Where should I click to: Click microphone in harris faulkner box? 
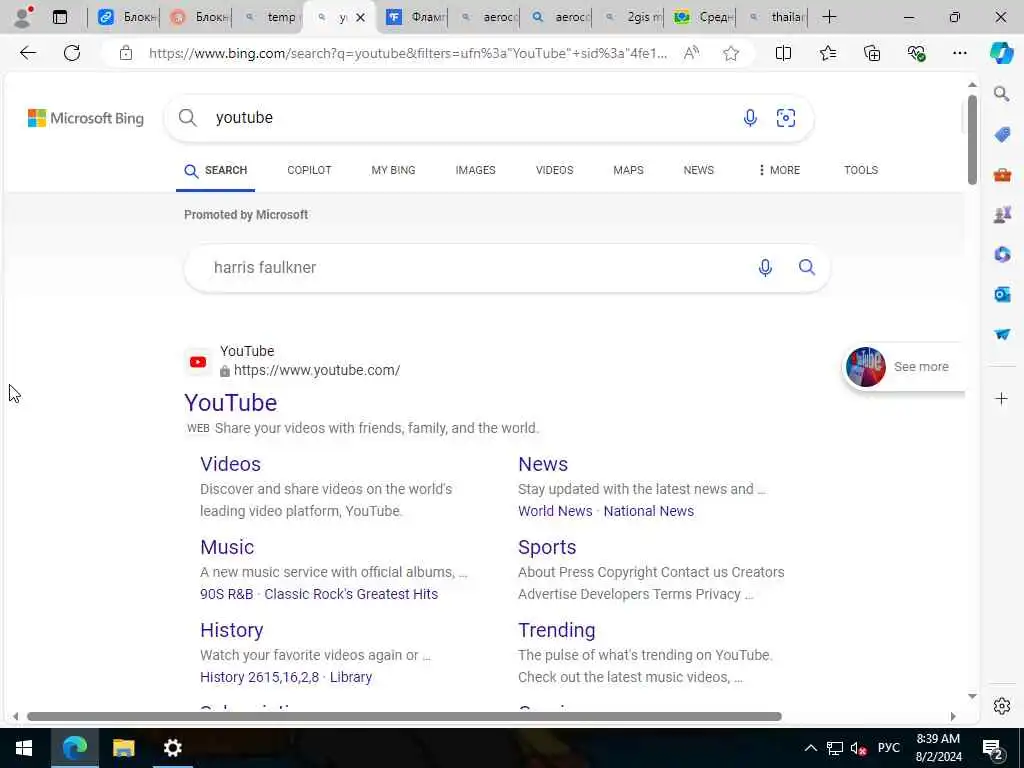(x=765, y=268)
